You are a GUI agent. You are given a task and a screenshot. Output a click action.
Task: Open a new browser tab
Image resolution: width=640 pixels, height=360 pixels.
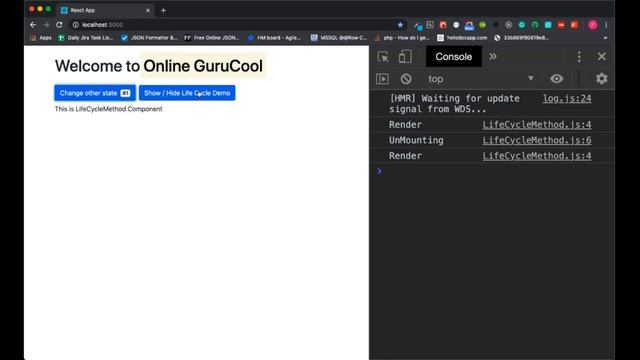pos(163,11)
